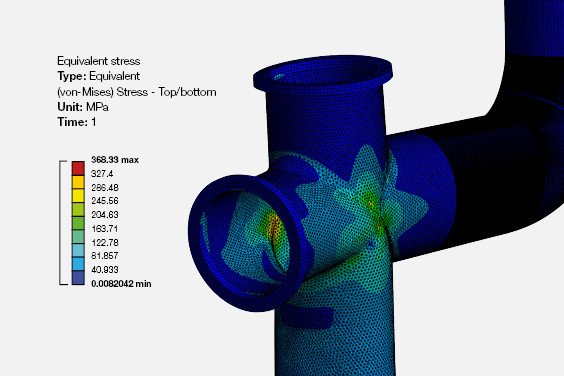Select the '40.933' legend value
Image resolution: width=564 pixels, height=376 pixels.
click(x=105, y=269)
